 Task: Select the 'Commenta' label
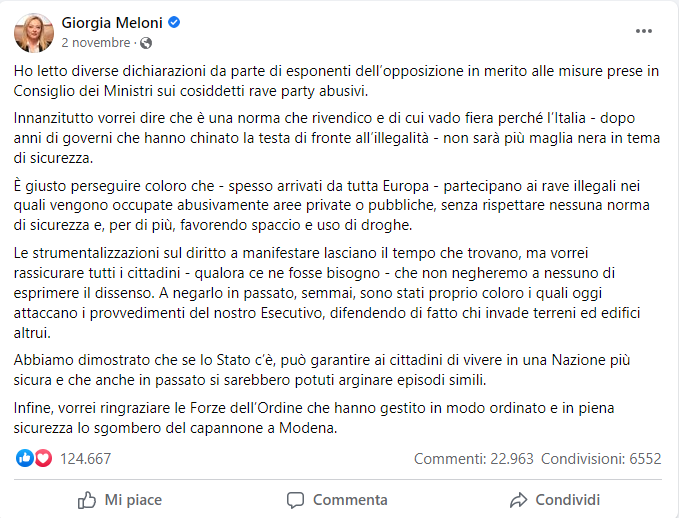click(350, 499)
